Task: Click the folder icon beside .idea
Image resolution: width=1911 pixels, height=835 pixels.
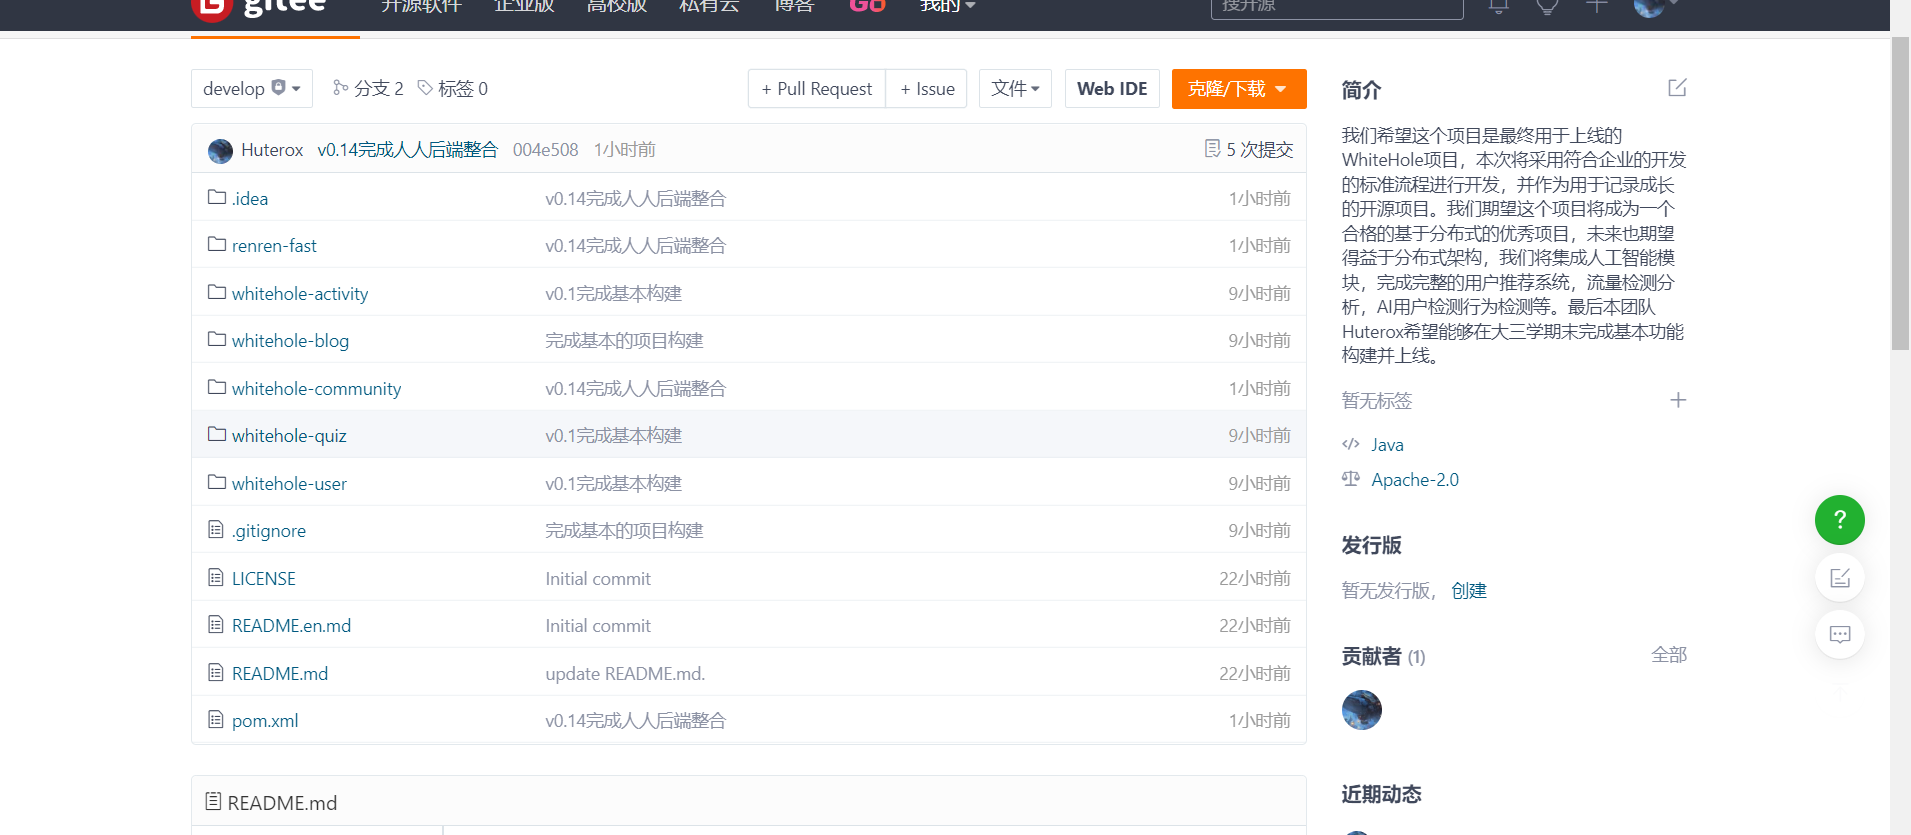Action: [217, 197]
